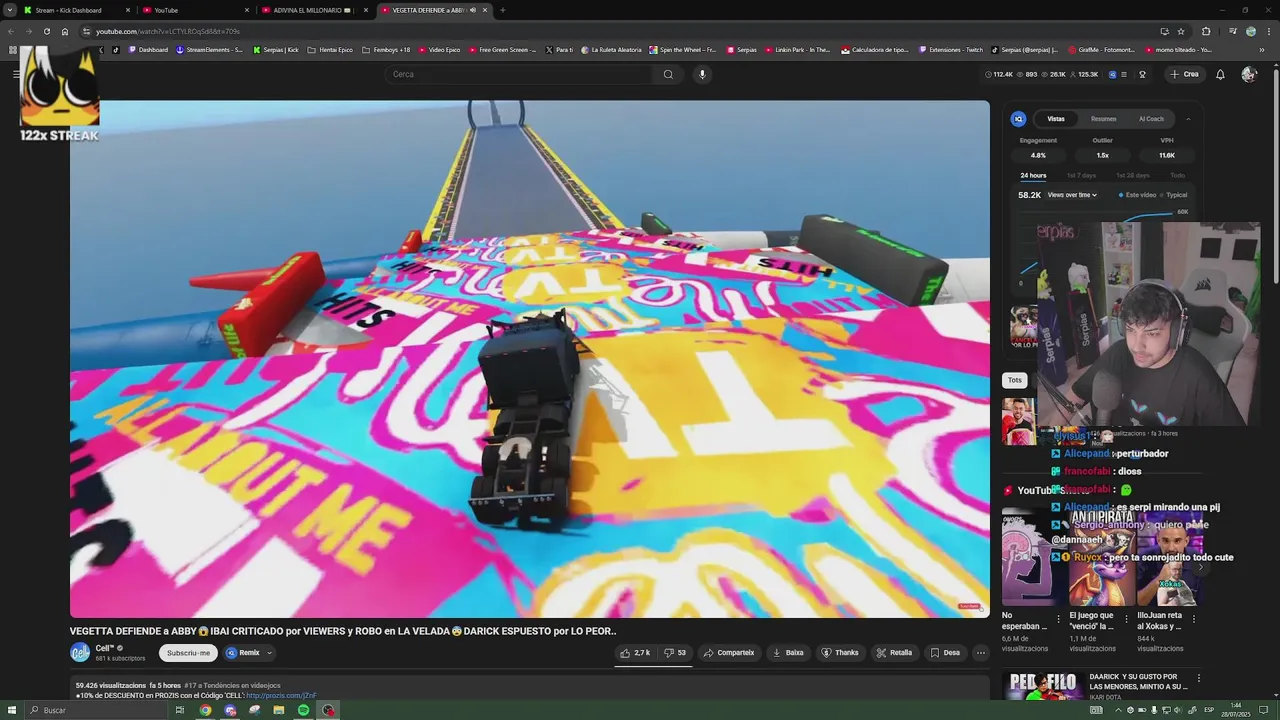The image size is (1280, 720).
Task: Toggle the Este video legend item
Action: coord(1138,195)
